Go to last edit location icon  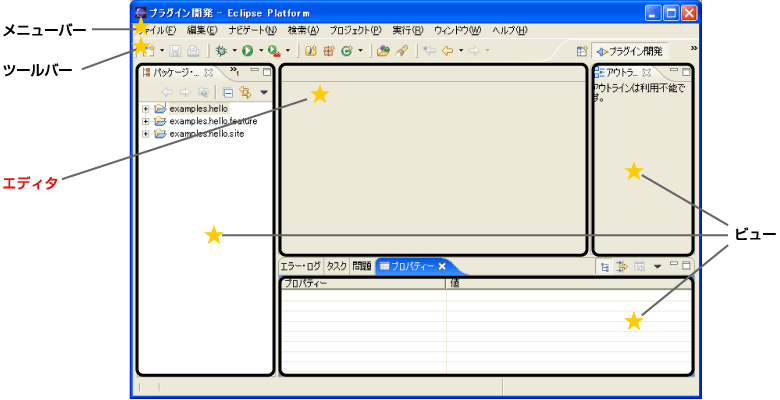click(429, 51)
